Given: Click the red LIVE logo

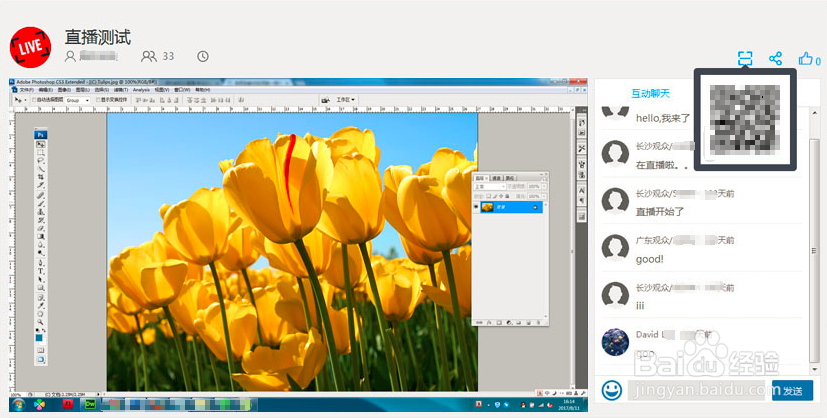Looking at the screenshot, I should (x=31, y=47).
